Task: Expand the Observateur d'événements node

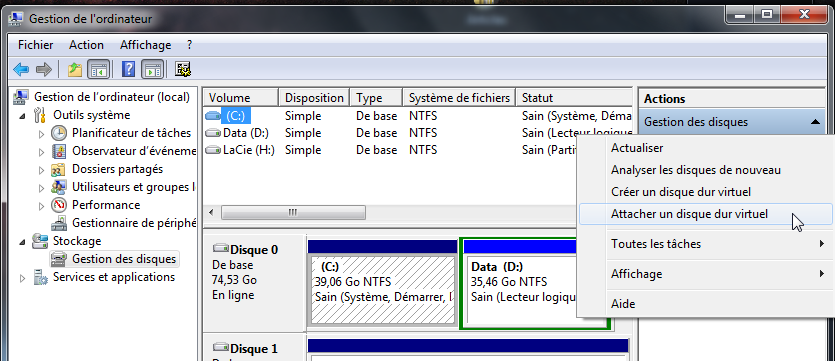Action: click(x=42, y=152)
